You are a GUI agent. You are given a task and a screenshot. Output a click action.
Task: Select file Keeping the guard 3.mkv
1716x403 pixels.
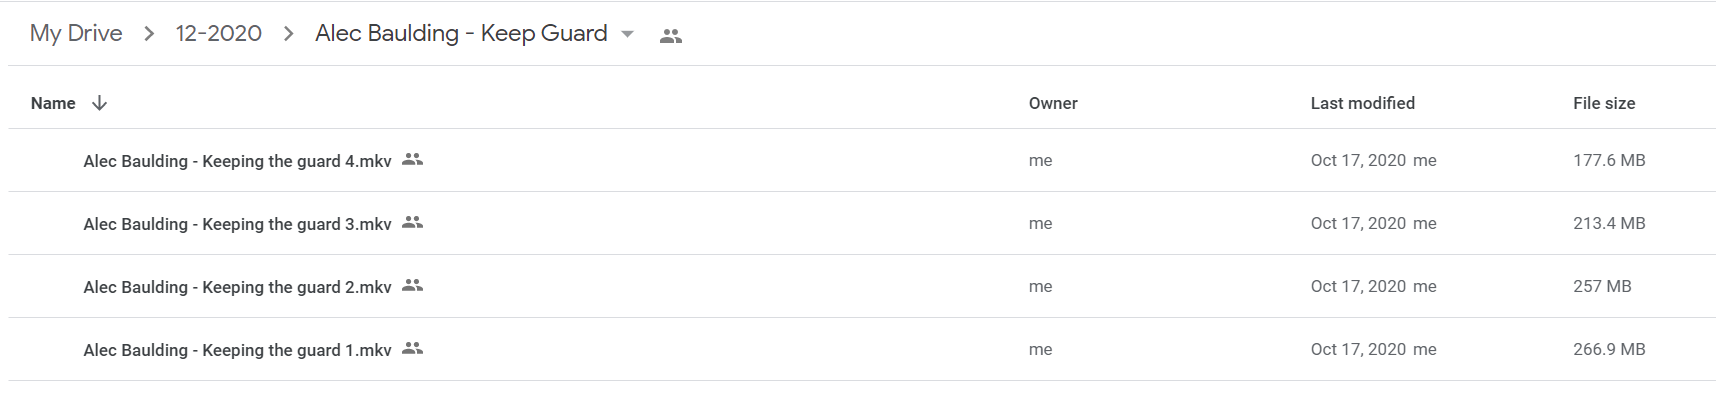861,223
